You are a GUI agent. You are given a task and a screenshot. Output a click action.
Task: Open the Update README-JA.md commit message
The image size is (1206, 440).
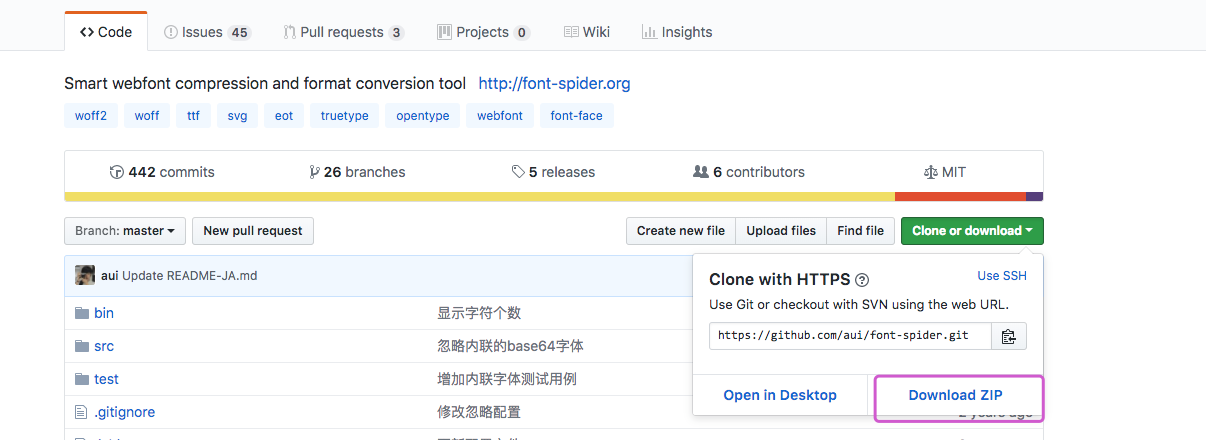[x=190, y=275]
